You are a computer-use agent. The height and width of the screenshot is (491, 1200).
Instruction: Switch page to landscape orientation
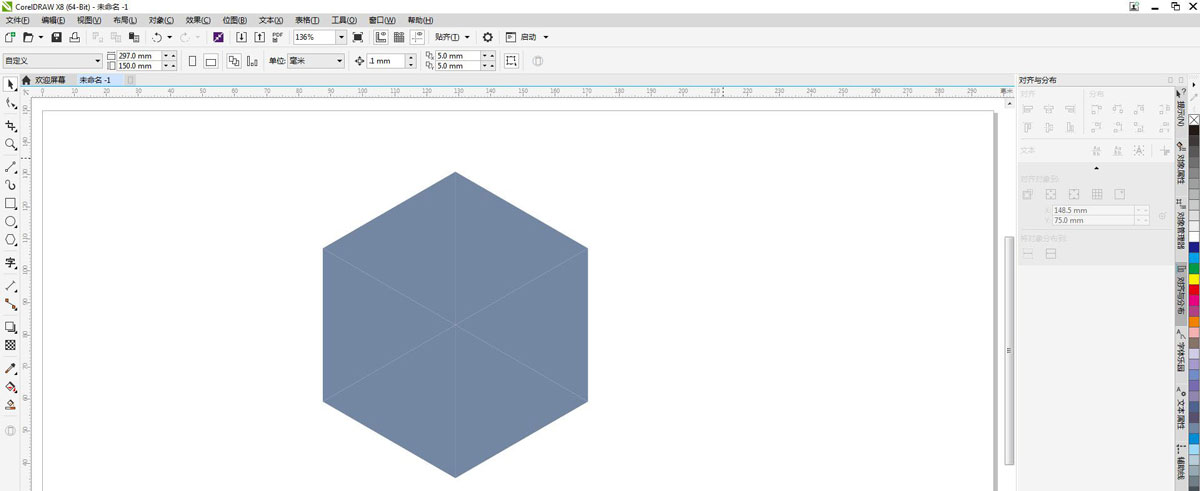(x=211, y=61)
